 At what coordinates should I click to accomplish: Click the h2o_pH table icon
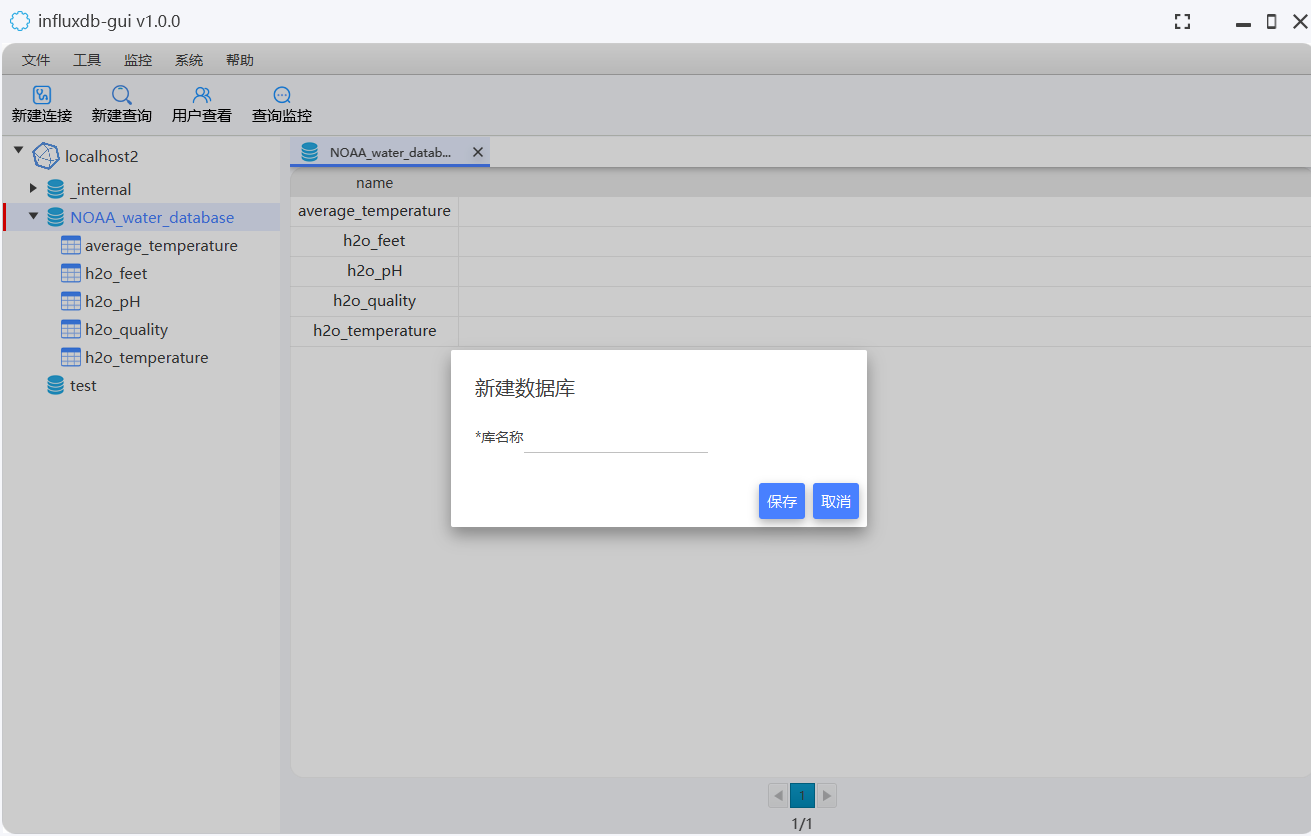point(71,301)
